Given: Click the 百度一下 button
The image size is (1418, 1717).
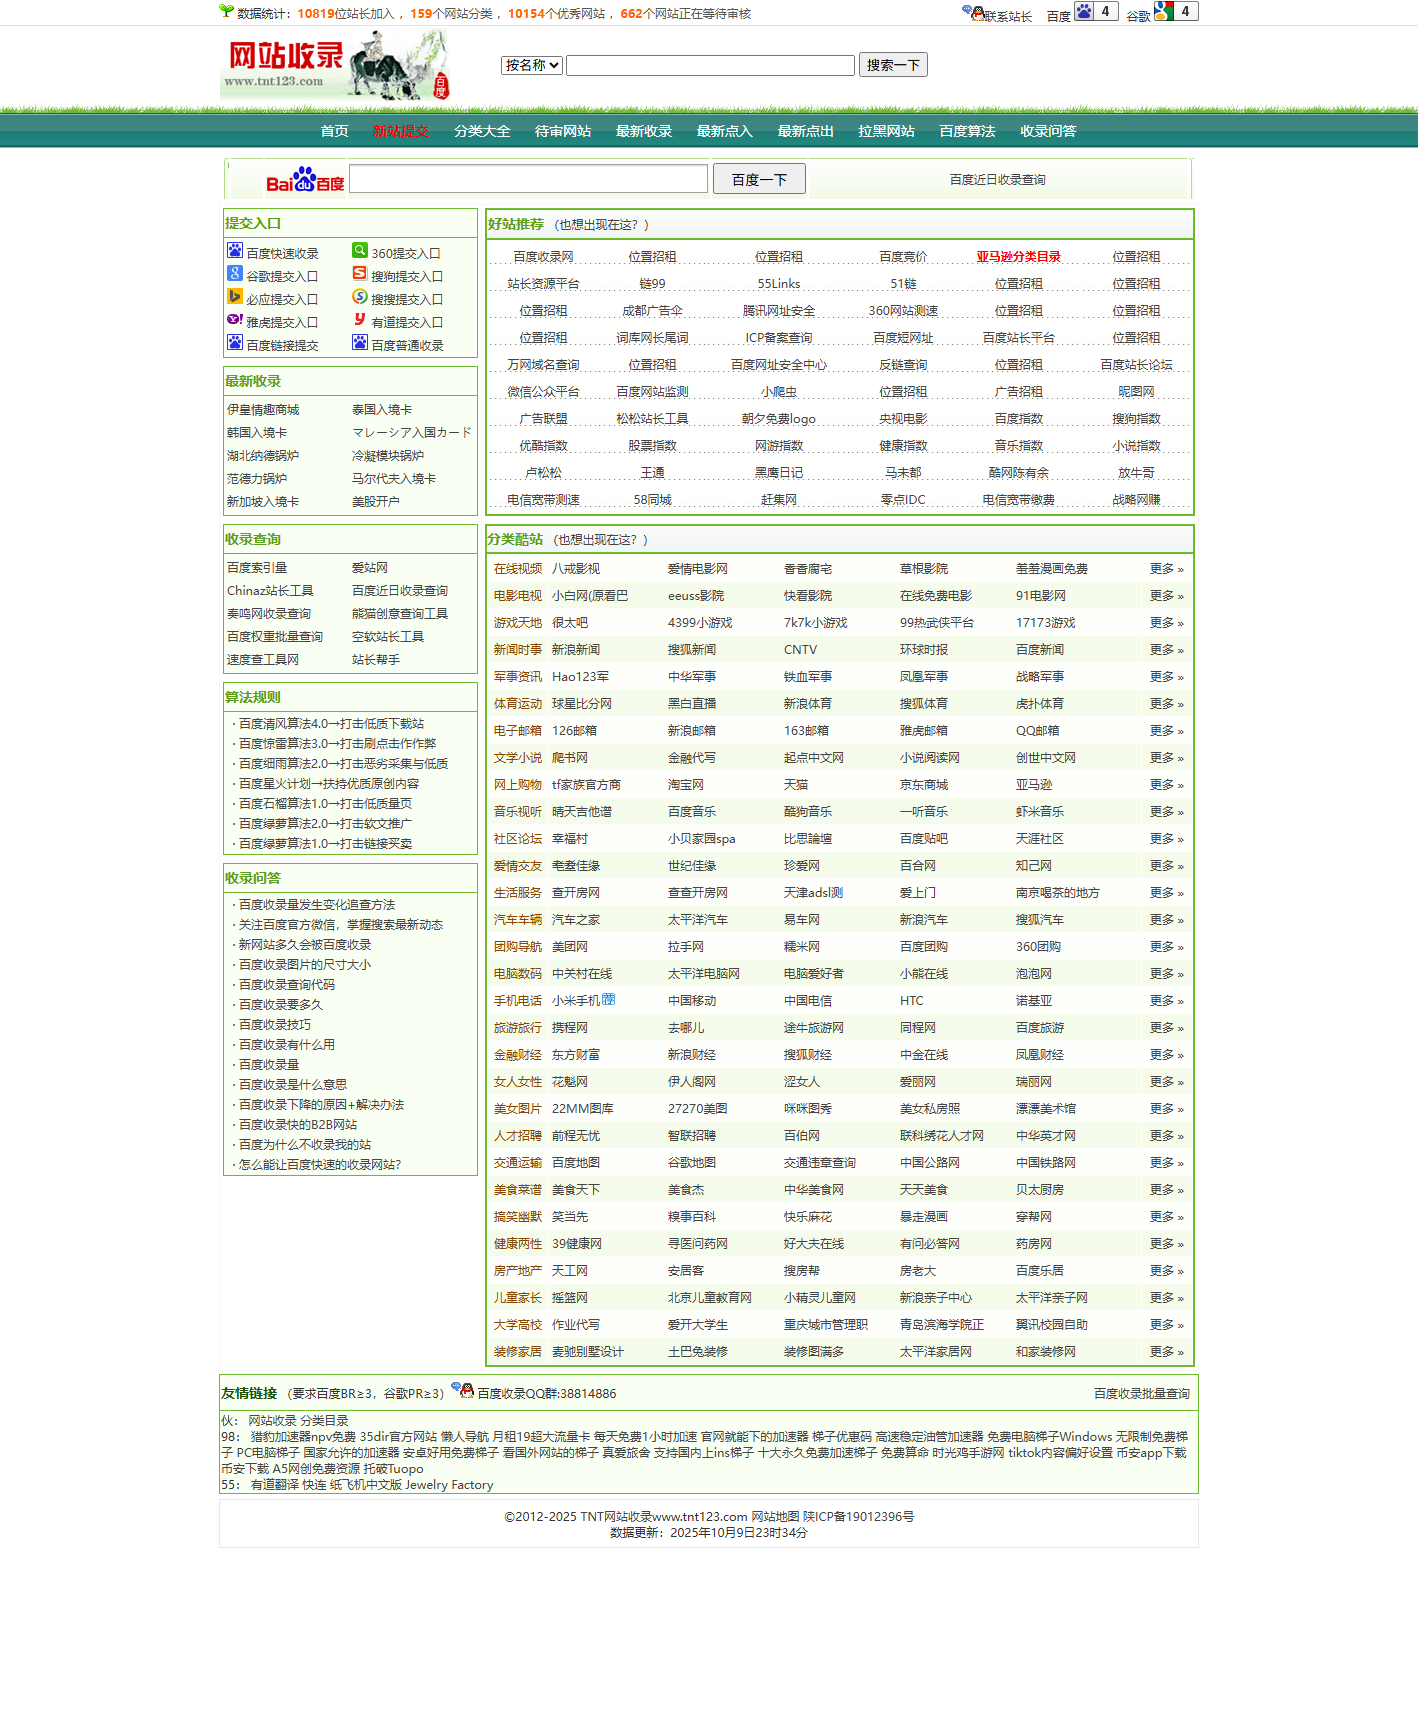Looking at the screenshot, I should coord(759,179).
